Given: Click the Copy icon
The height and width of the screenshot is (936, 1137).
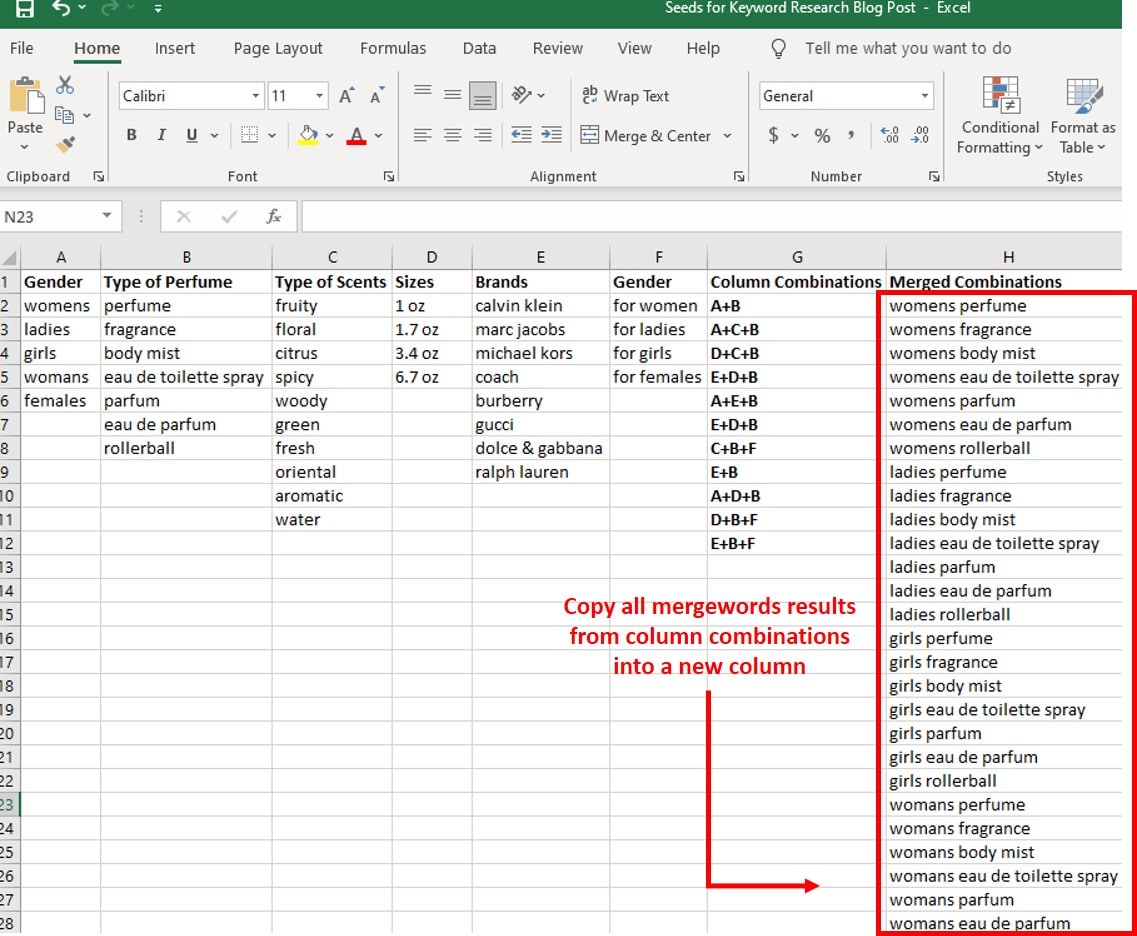Looking at the screenshot, I should (x=65, y=115).
